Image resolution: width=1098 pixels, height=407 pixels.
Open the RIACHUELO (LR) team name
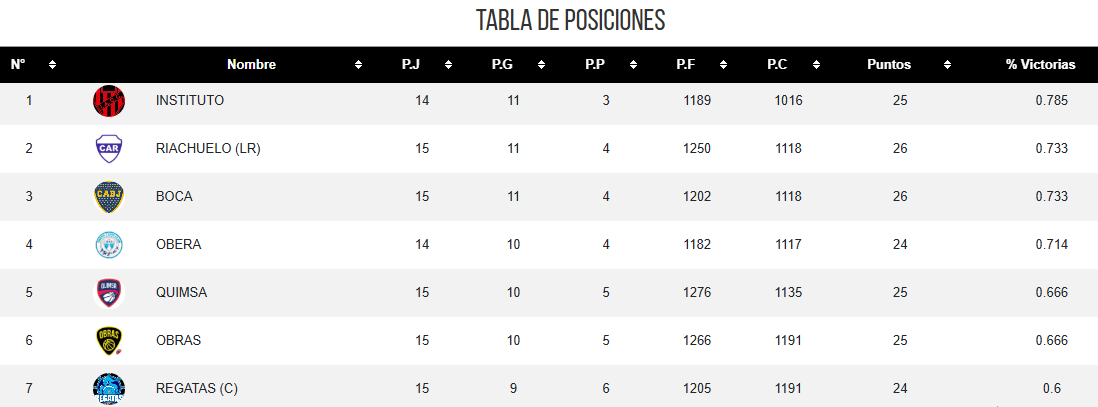[208, 149]
